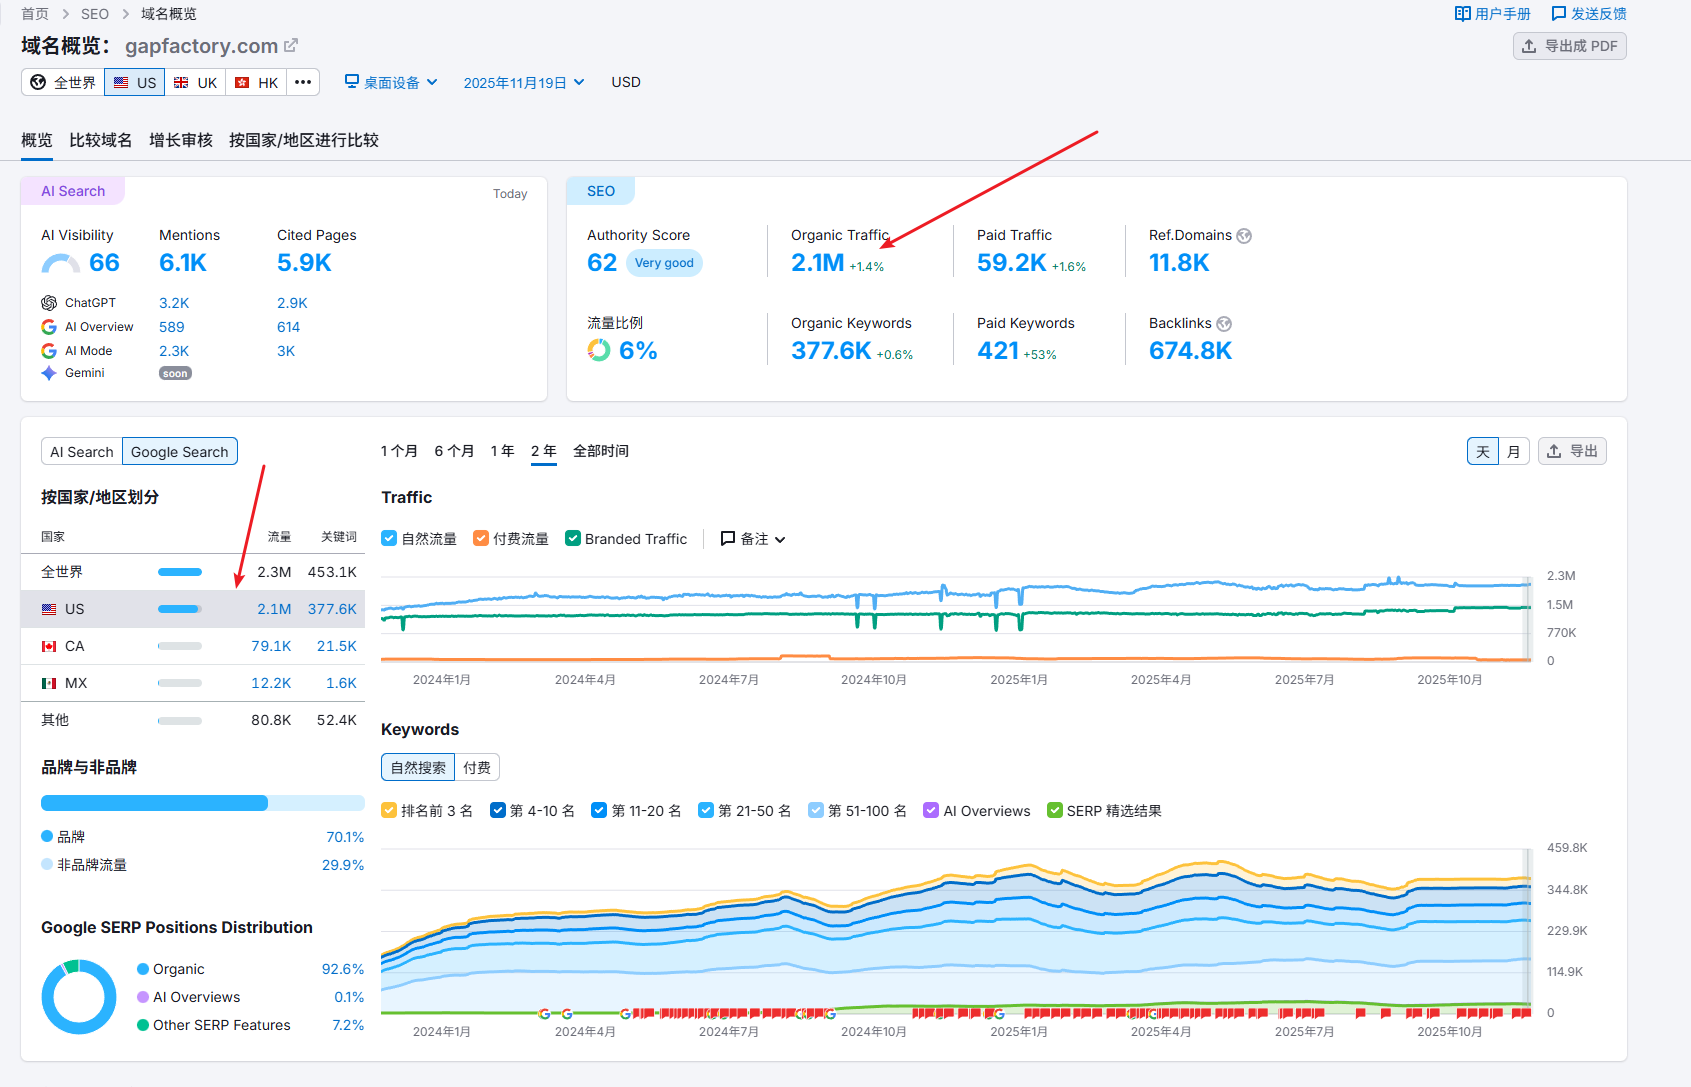Open the more countries ellipsis button

pyautogui.click(x=303, y=82)
